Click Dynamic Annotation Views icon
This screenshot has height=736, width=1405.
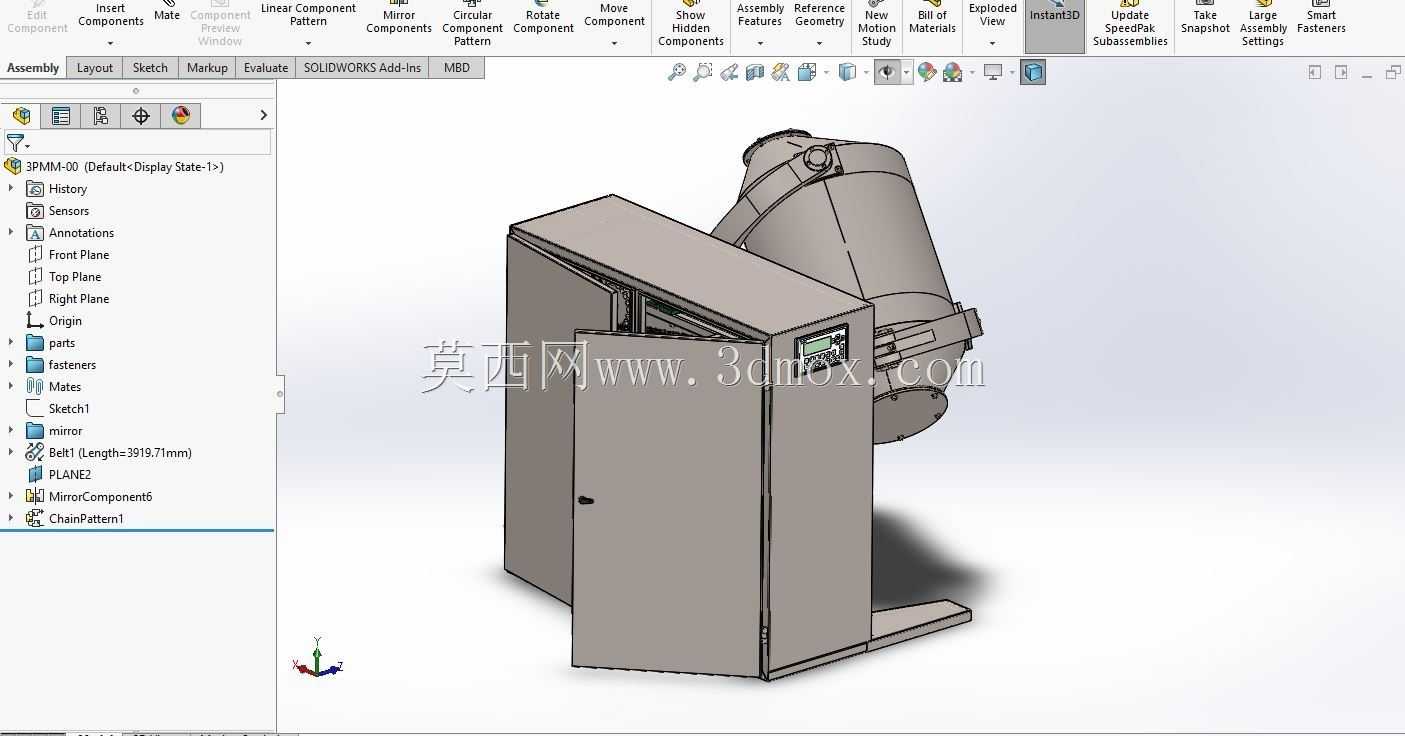[781, 72]
